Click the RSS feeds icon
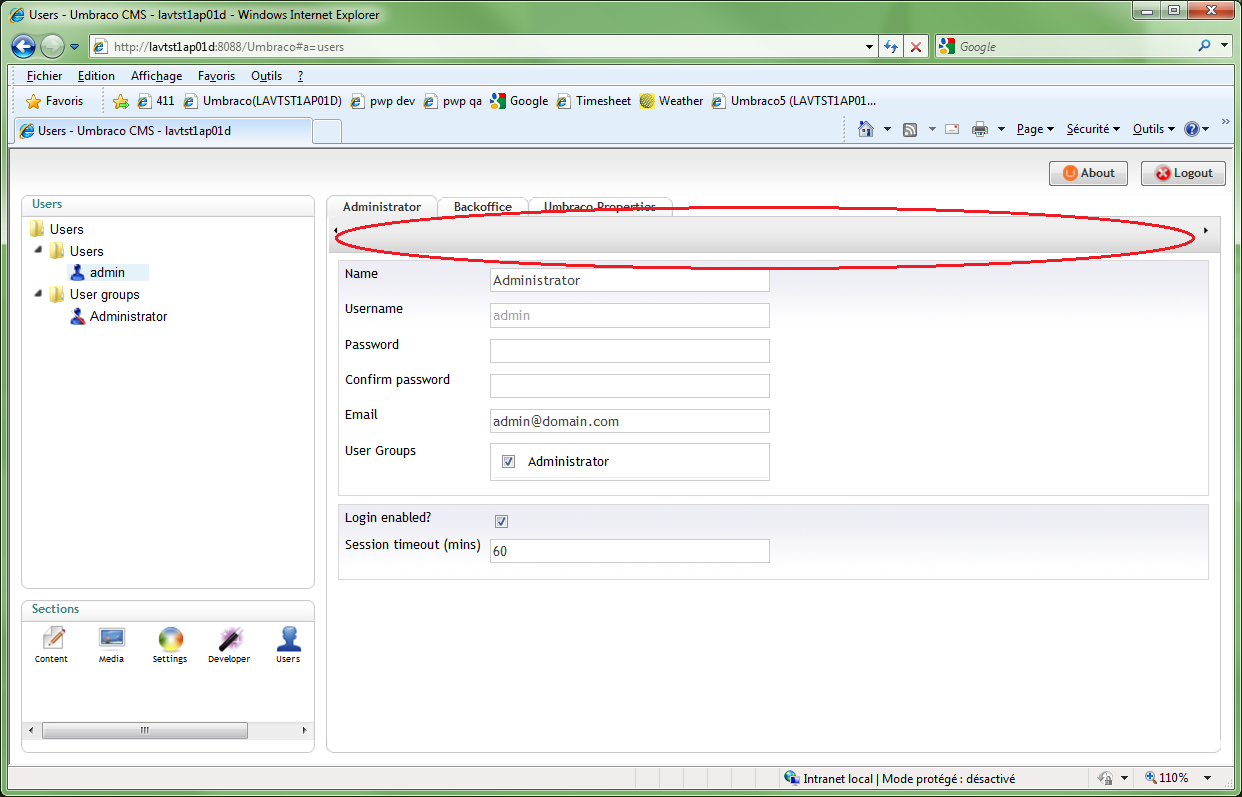1242x797 pixels. tap(910, 129)
